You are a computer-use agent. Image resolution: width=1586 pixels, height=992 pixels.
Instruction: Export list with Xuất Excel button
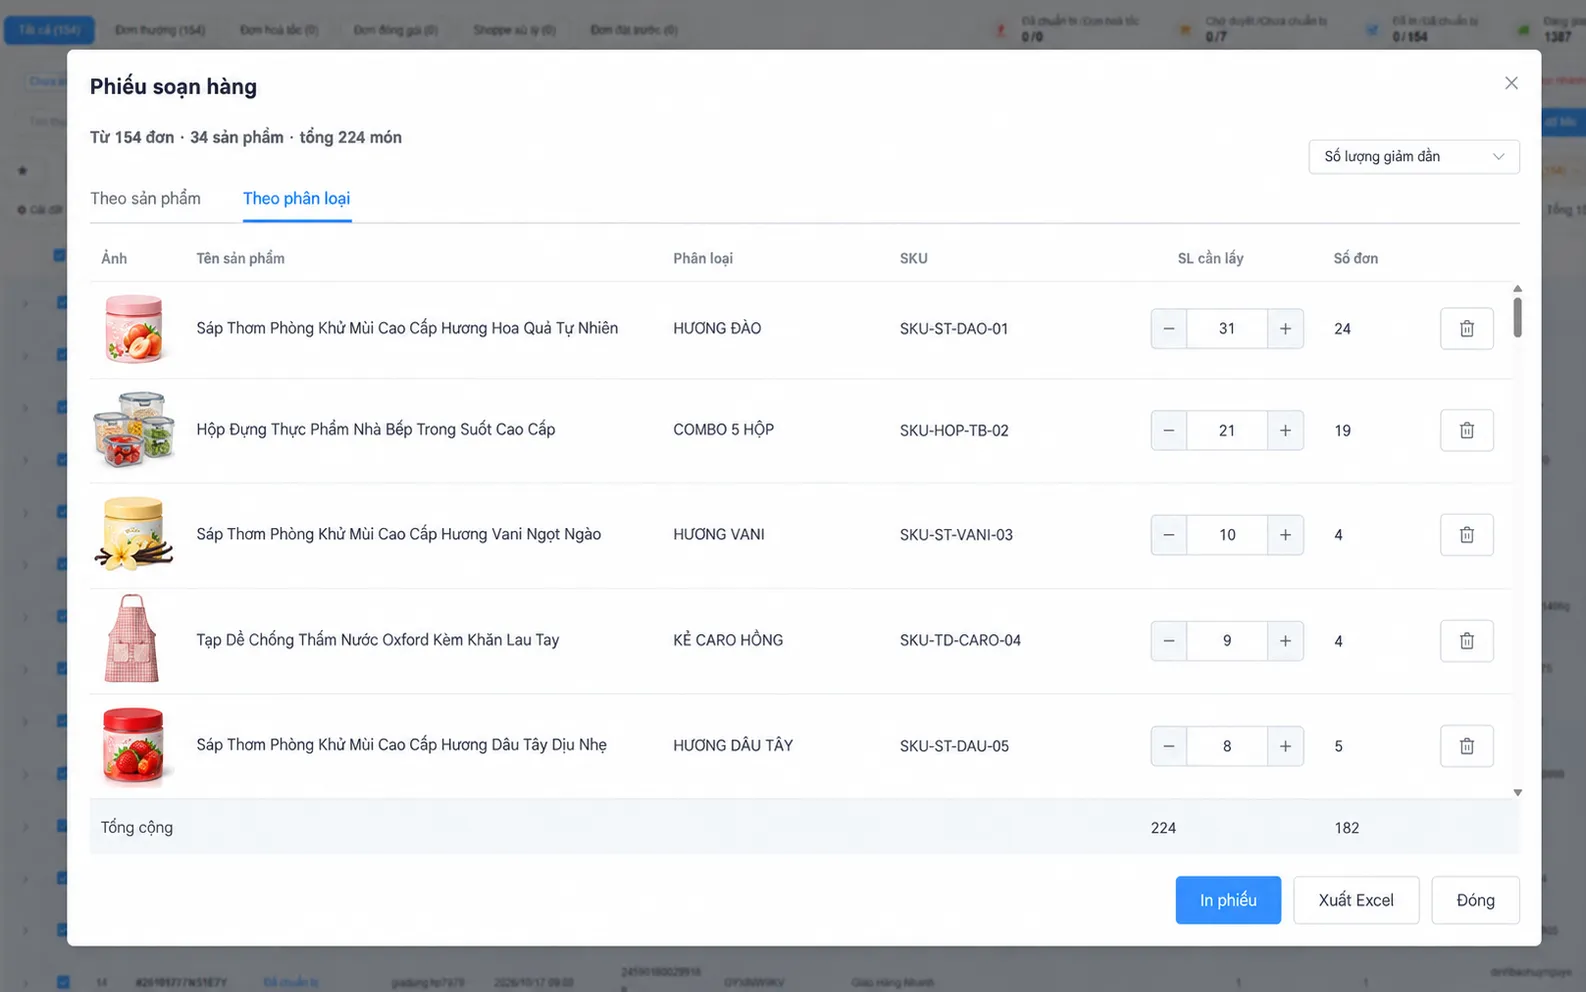point(1356,900)
